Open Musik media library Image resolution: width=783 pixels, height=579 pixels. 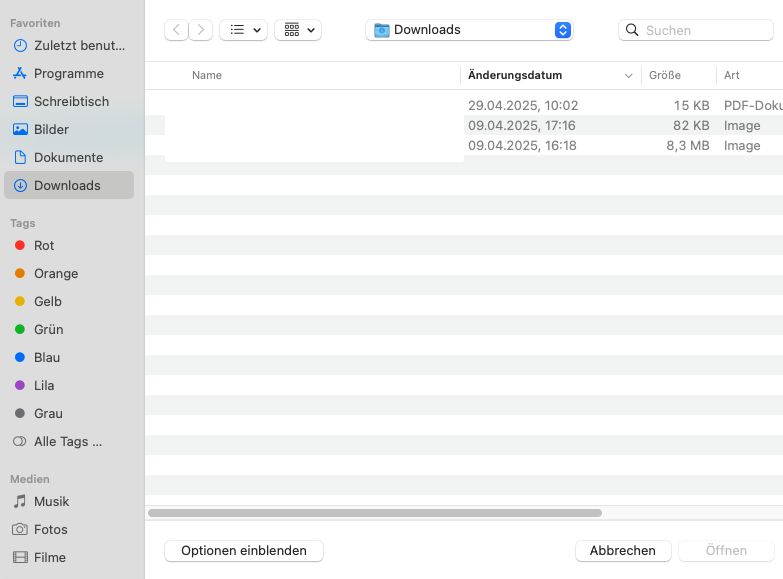[51, 501]
